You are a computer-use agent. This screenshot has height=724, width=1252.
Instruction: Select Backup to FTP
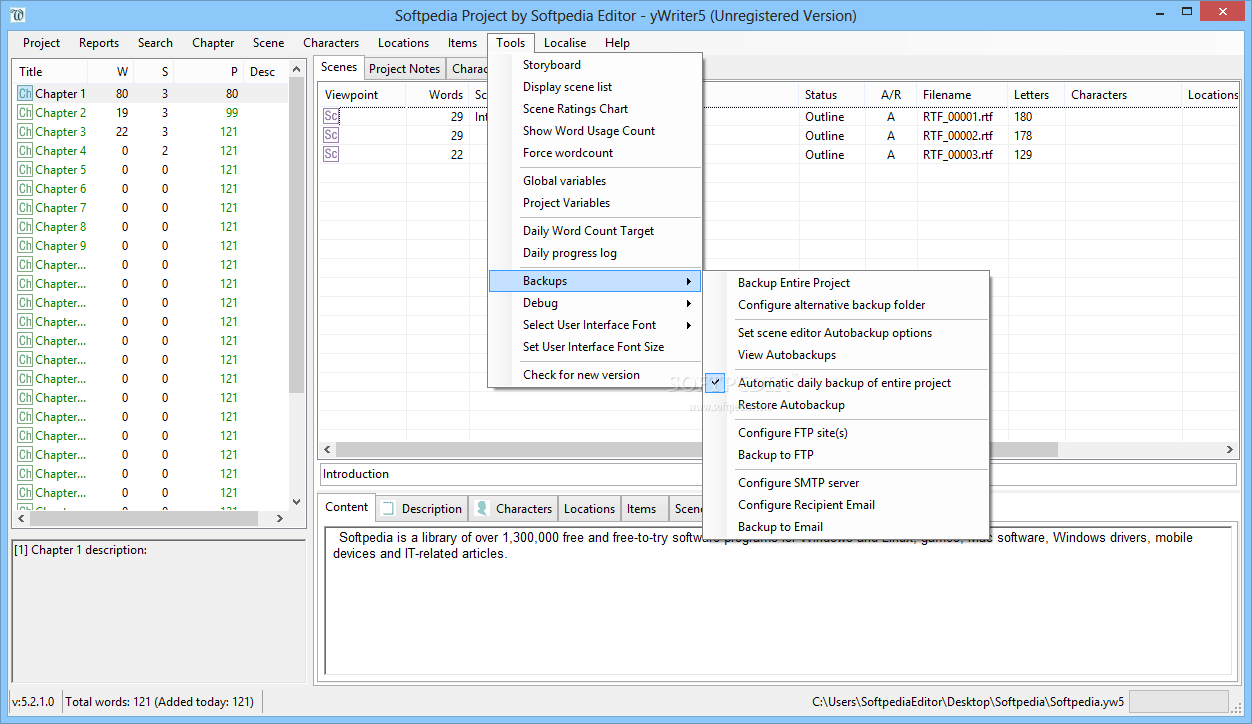click(846, 455)
